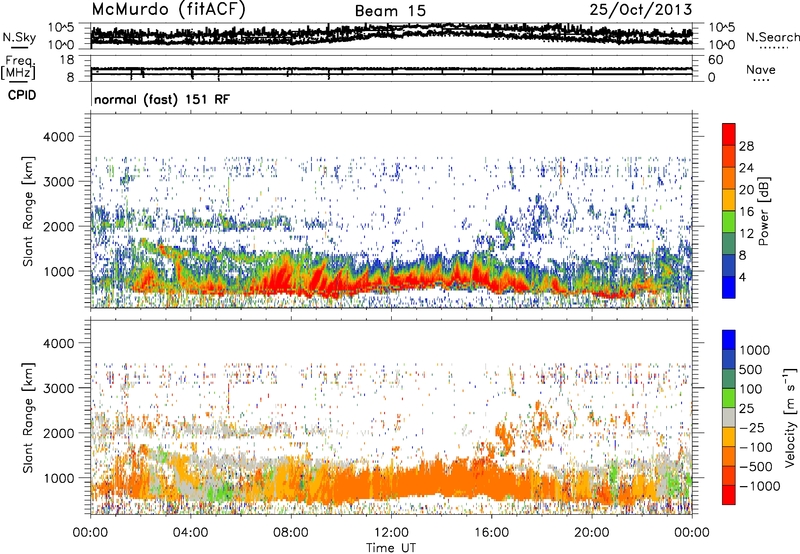Click the '12:00' time axis tick label
800x554 pixels.
[x=391, y=533]
